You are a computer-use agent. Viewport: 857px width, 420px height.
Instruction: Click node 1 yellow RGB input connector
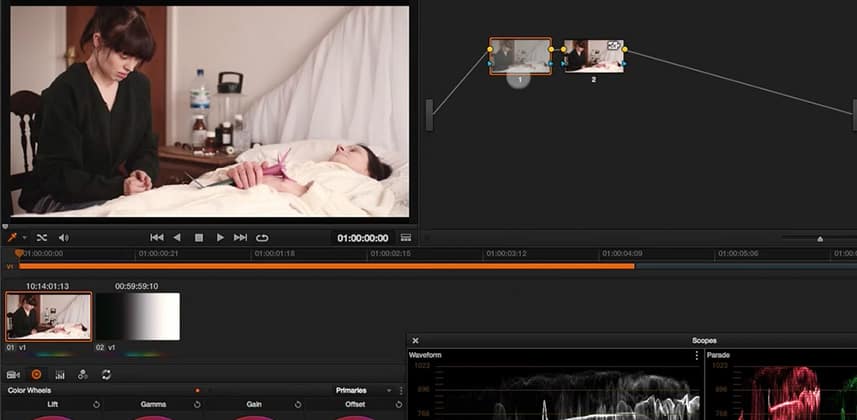click(490, 49)
